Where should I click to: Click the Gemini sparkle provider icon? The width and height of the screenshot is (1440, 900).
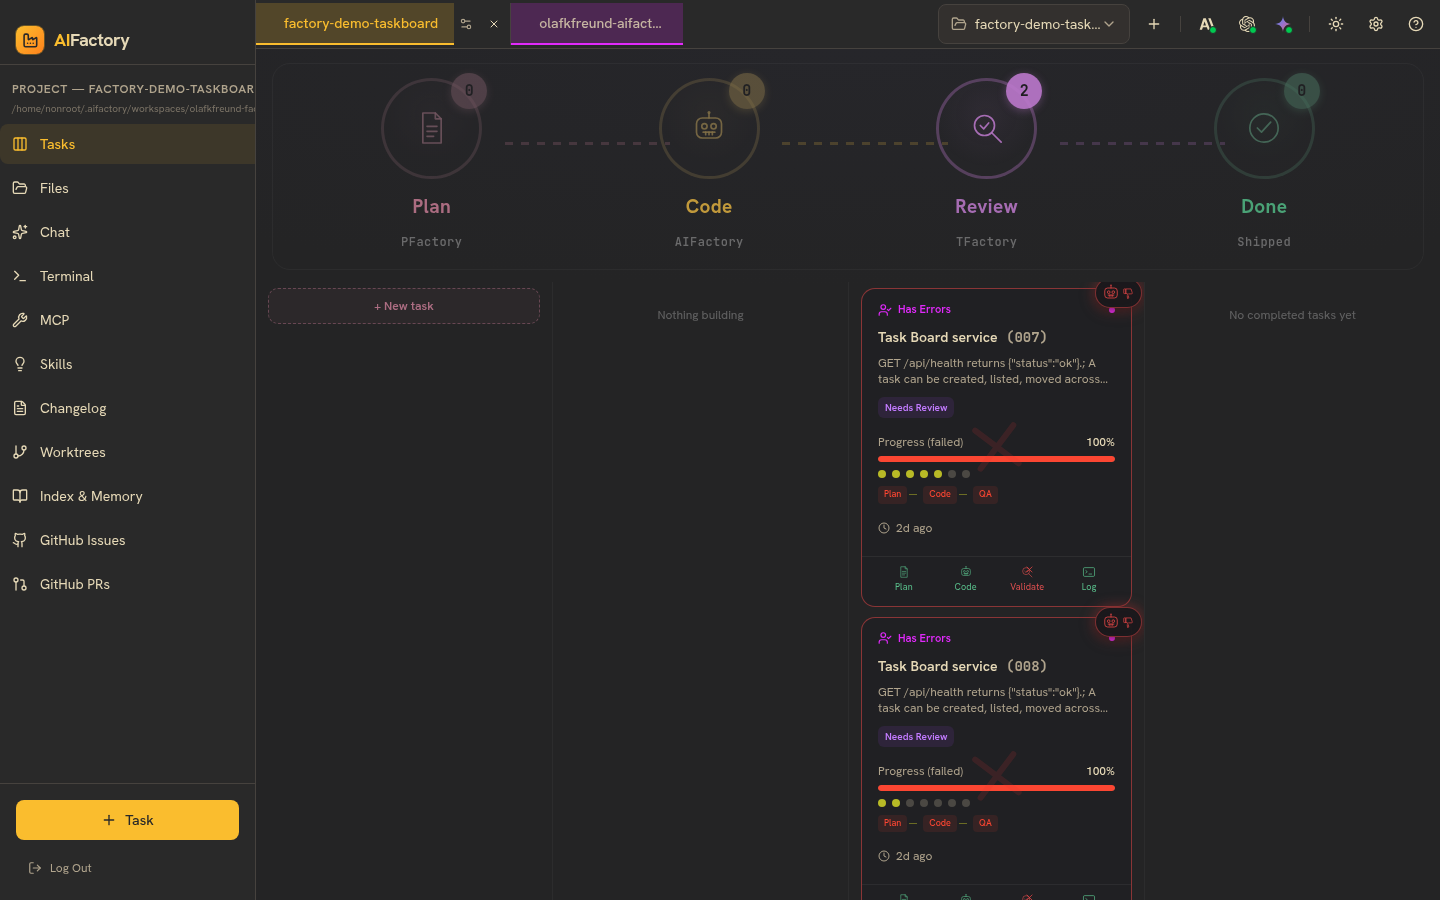pos(1284,24)
